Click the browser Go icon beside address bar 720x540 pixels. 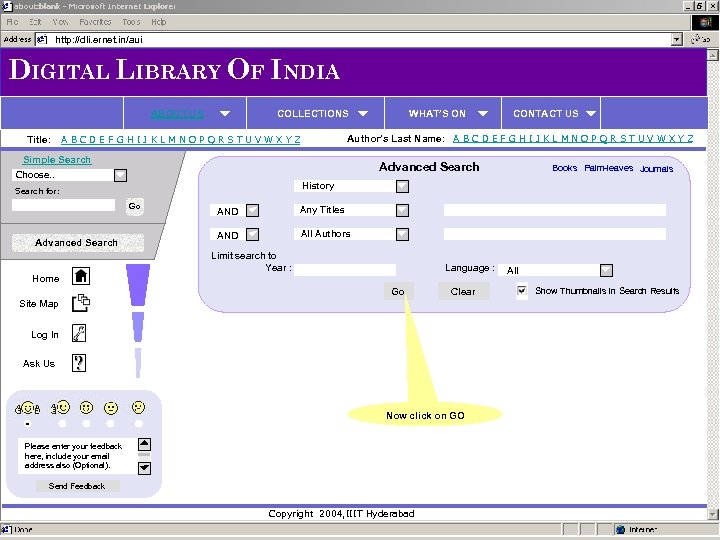point(701,39)
